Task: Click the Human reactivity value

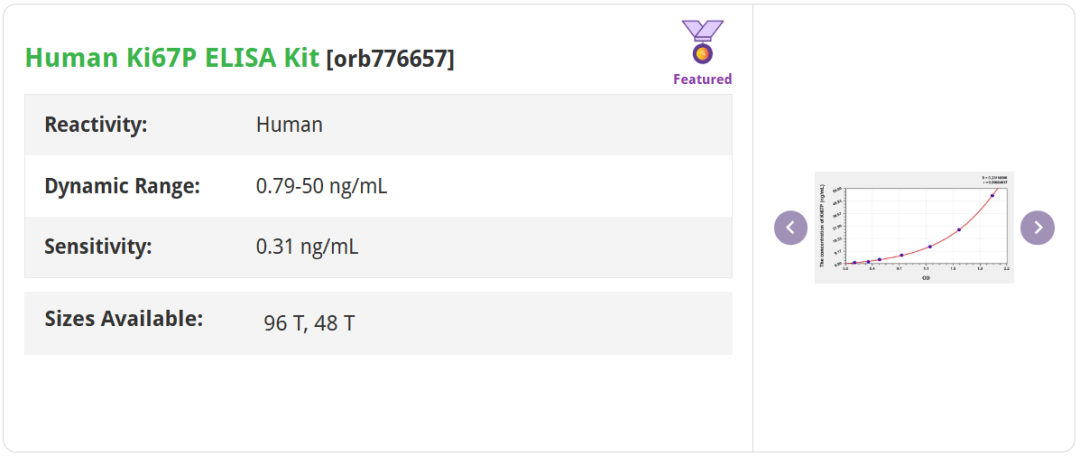Action: coord(289,125)
